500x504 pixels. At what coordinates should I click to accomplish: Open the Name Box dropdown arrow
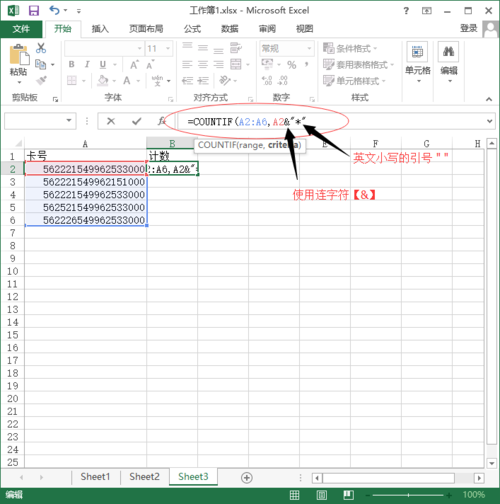click(x=69, y=120)
